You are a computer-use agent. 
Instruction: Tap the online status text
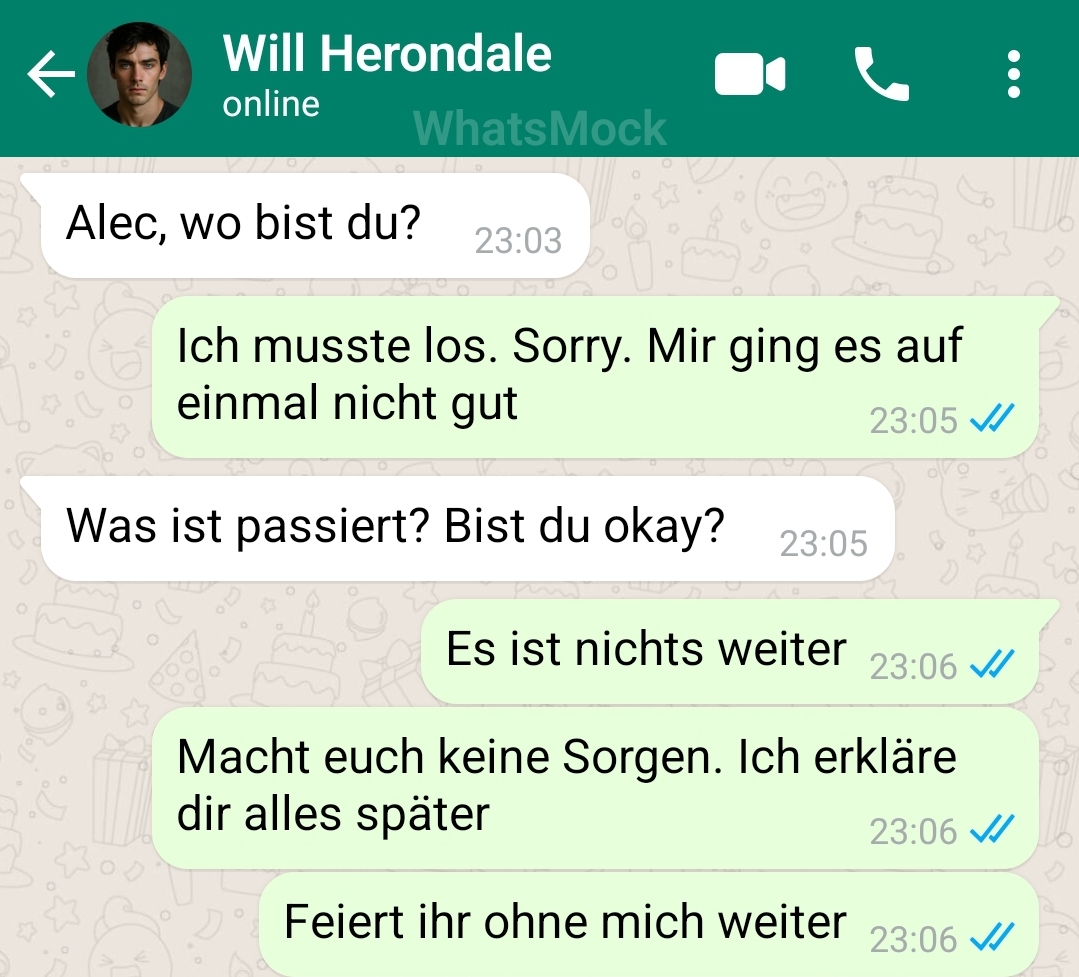(271, 105)
